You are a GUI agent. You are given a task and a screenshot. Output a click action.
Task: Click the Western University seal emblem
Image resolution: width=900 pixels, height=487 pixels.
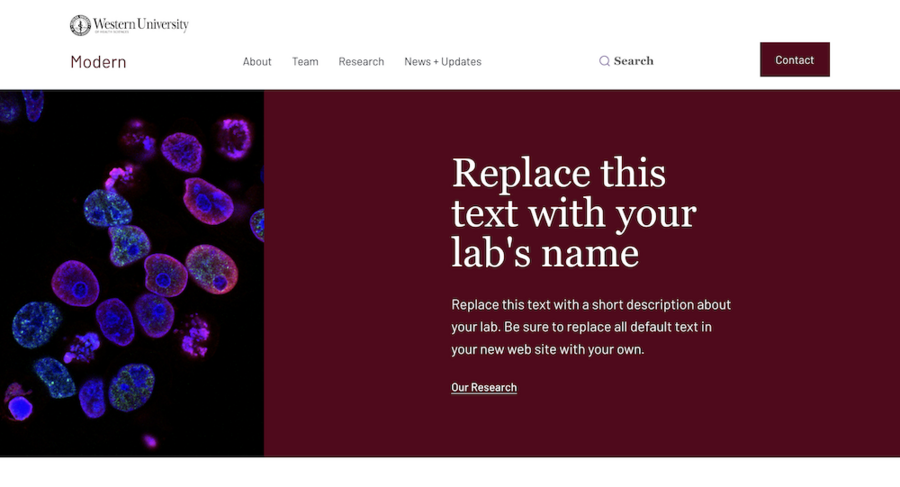click(x=80, y=25)
